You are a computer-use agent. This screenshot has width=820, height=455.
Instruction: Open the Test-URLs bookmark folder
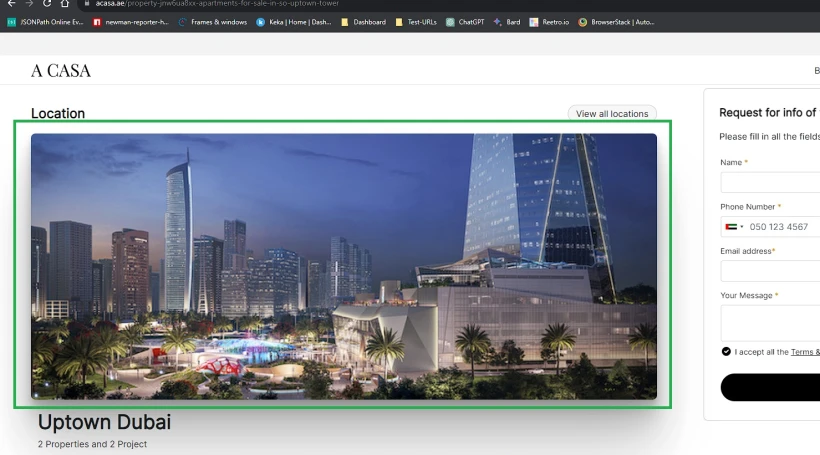pyautogui.click(x=415, y=22)
